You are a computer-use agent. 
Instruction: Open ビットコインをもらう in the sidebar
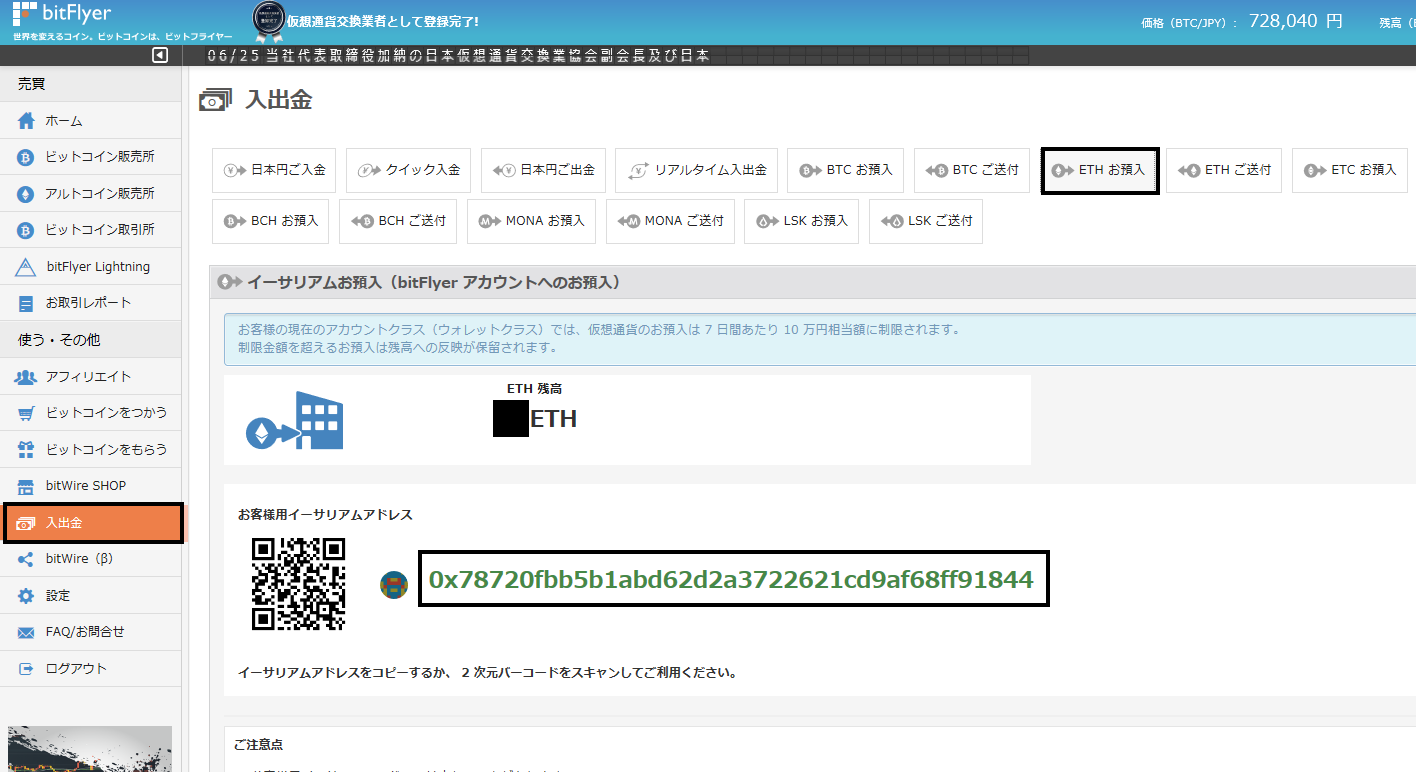pyautogui.click(x=91, y=449)
